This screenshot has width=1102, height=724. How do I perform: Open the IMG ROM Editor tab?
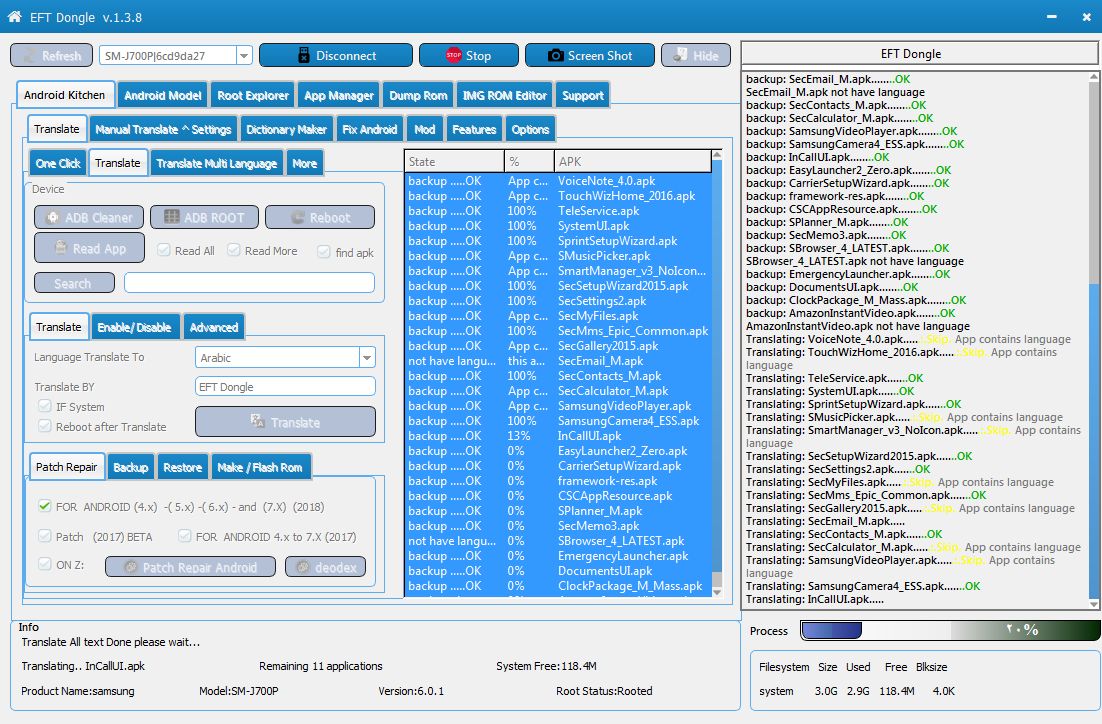coord(504,95)
